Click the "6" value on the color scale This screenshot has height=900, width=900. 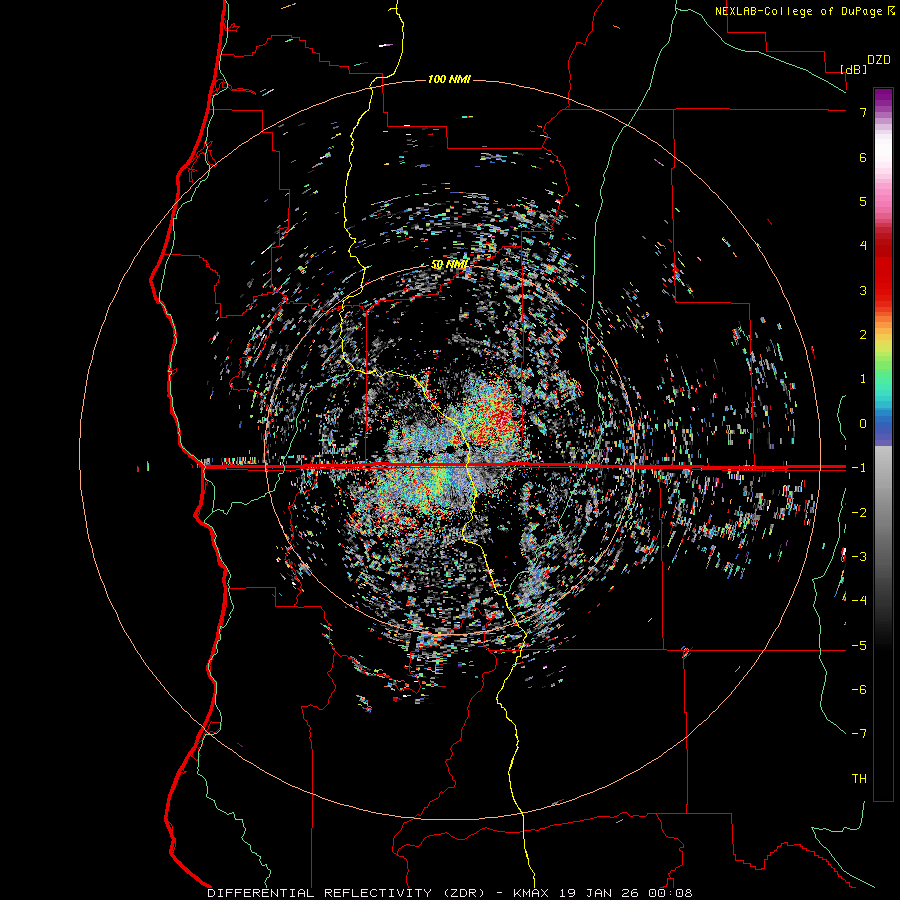coord(863,157)
